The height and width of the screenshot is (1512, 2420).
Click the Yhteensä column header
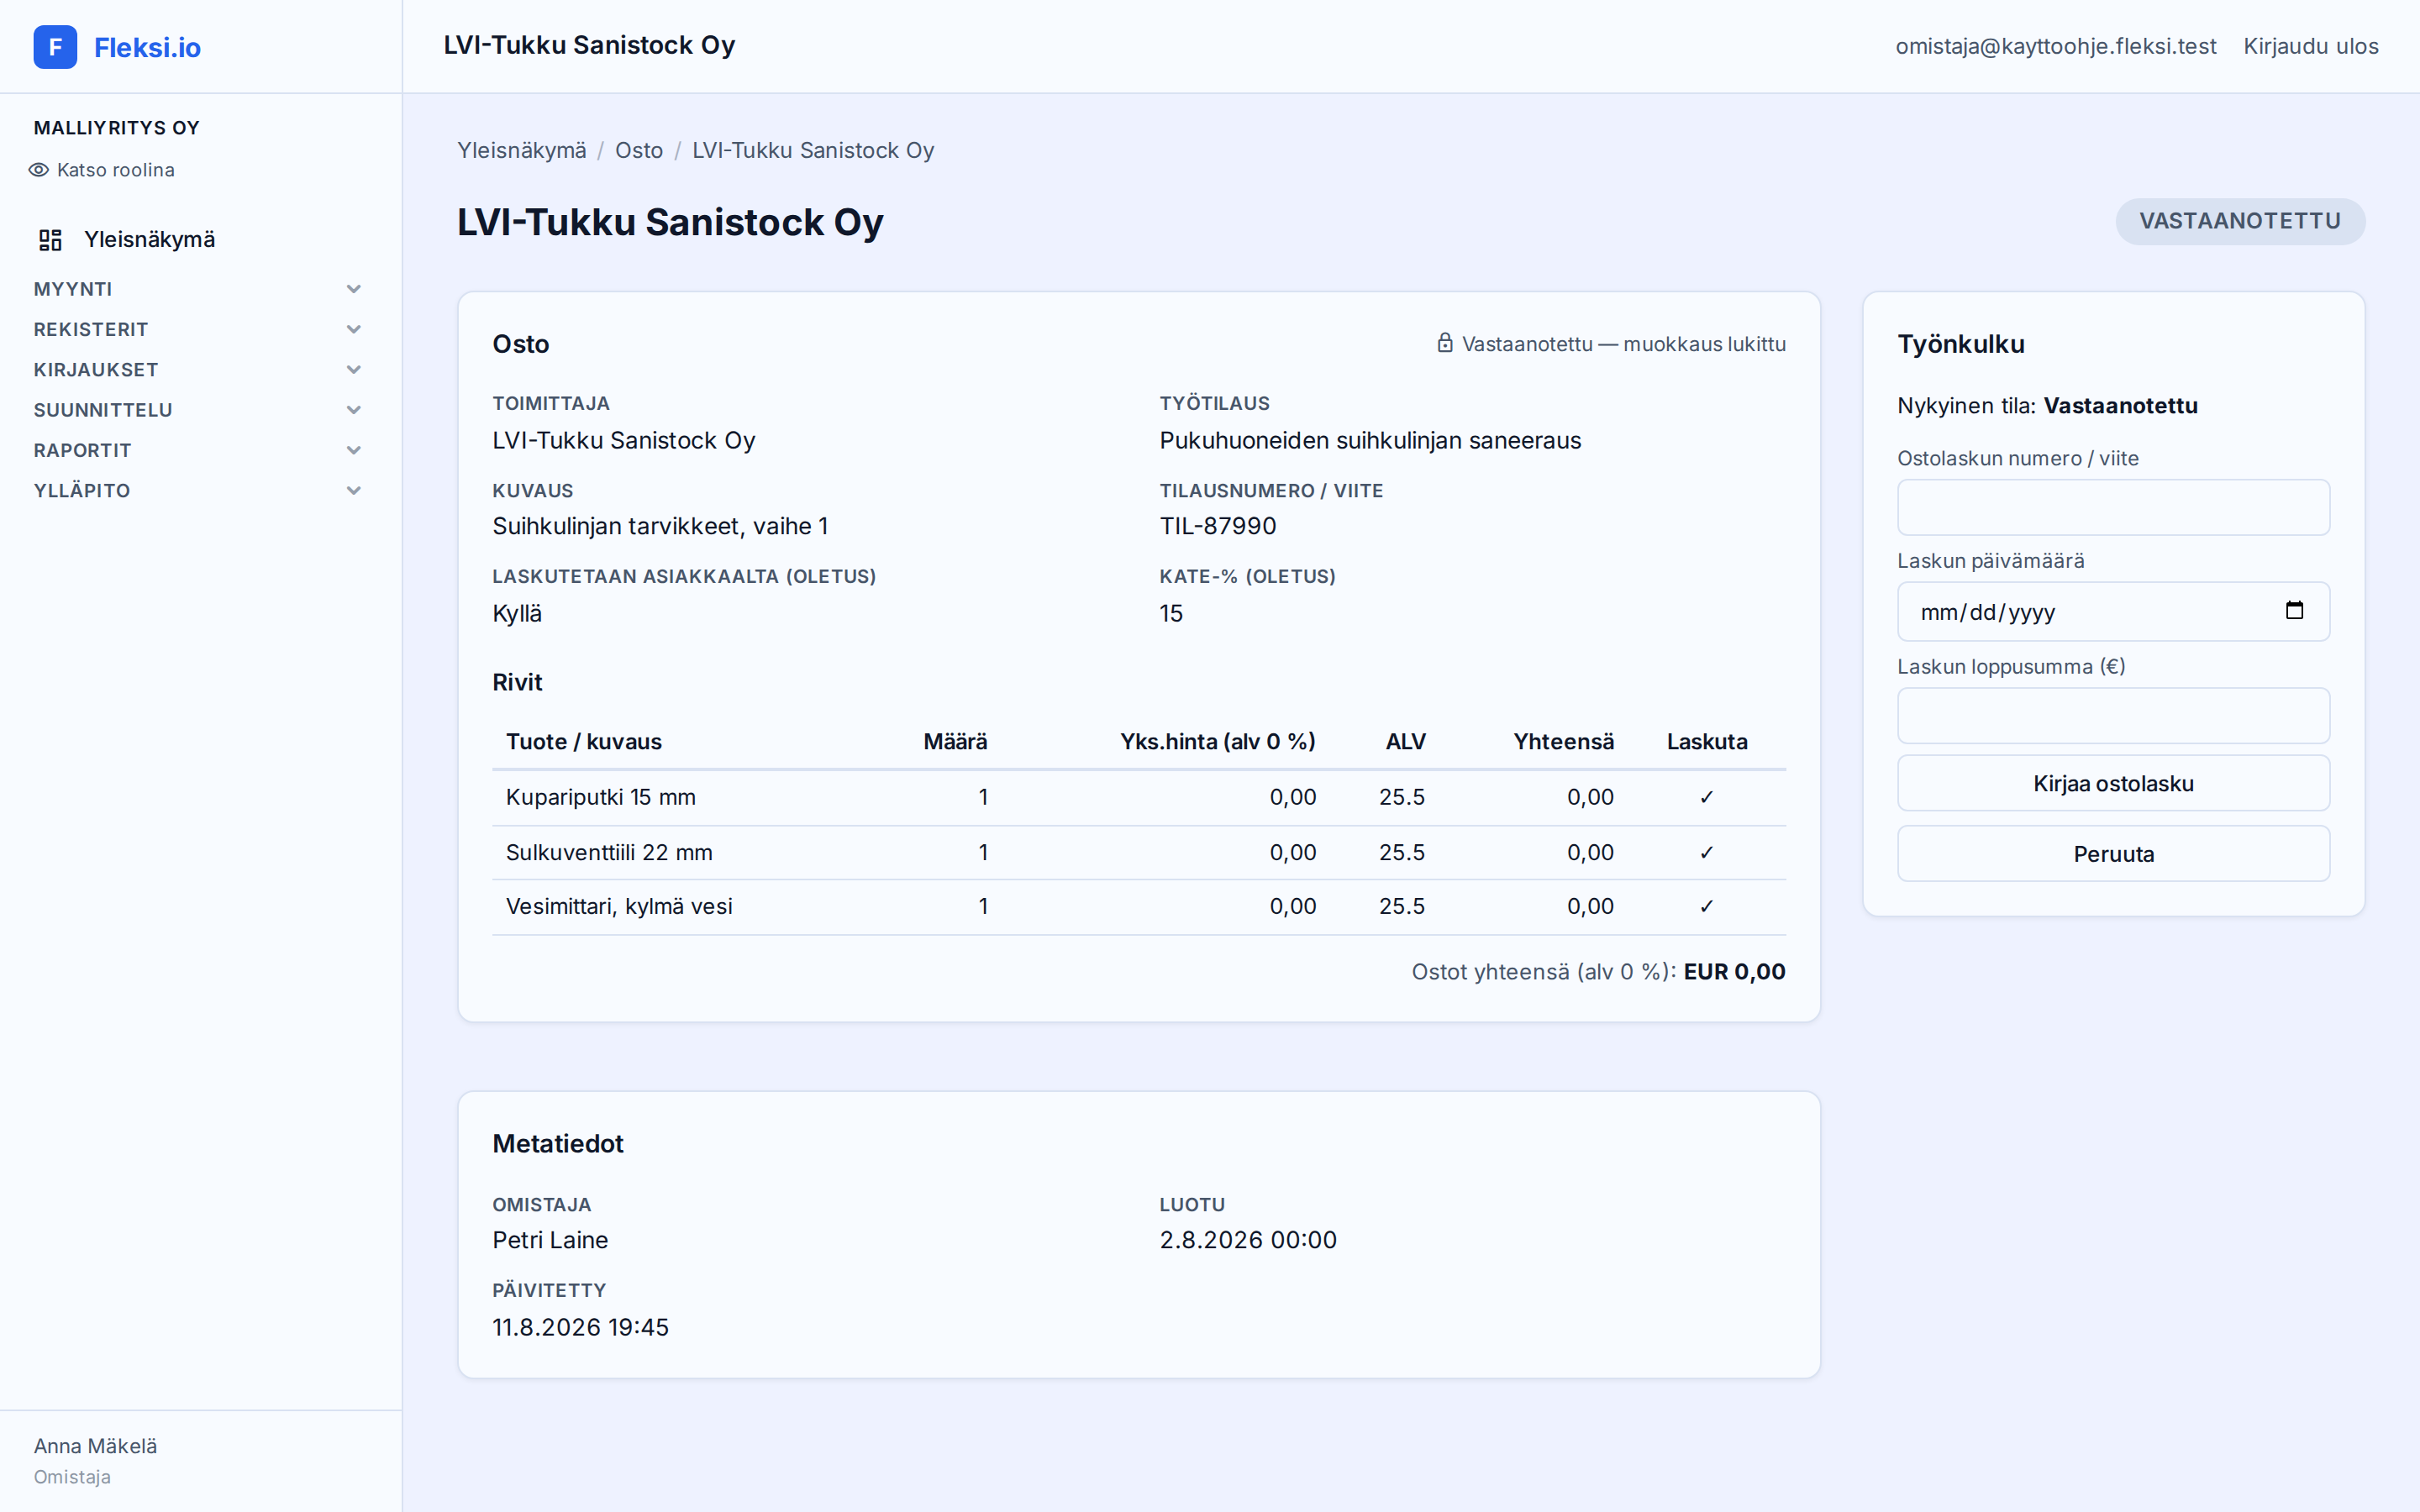click(x=1563, y=742)
